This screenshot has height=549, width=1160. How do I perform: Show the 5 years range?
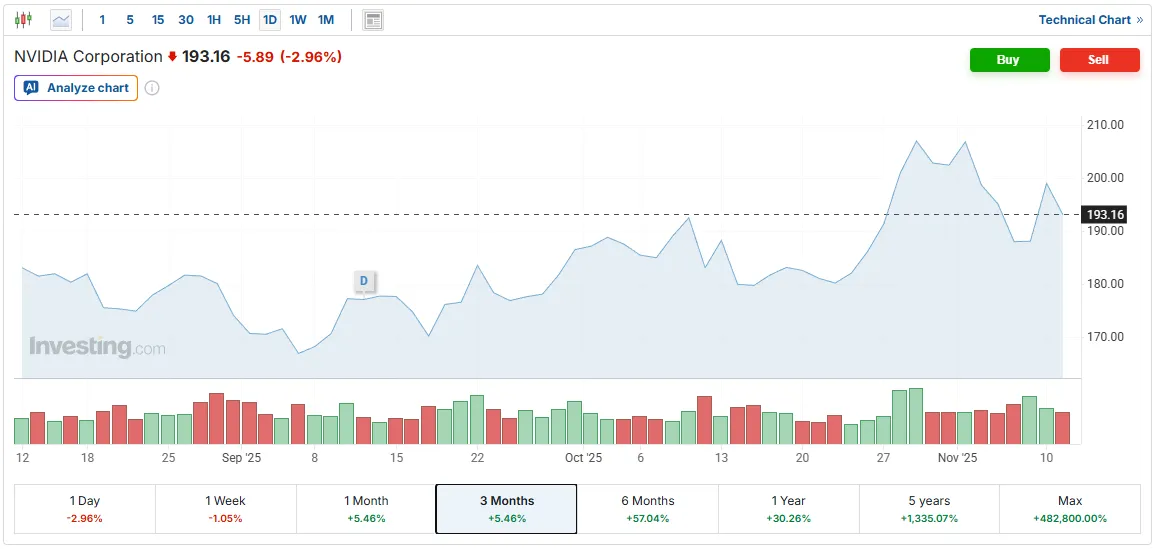(929, 509)
